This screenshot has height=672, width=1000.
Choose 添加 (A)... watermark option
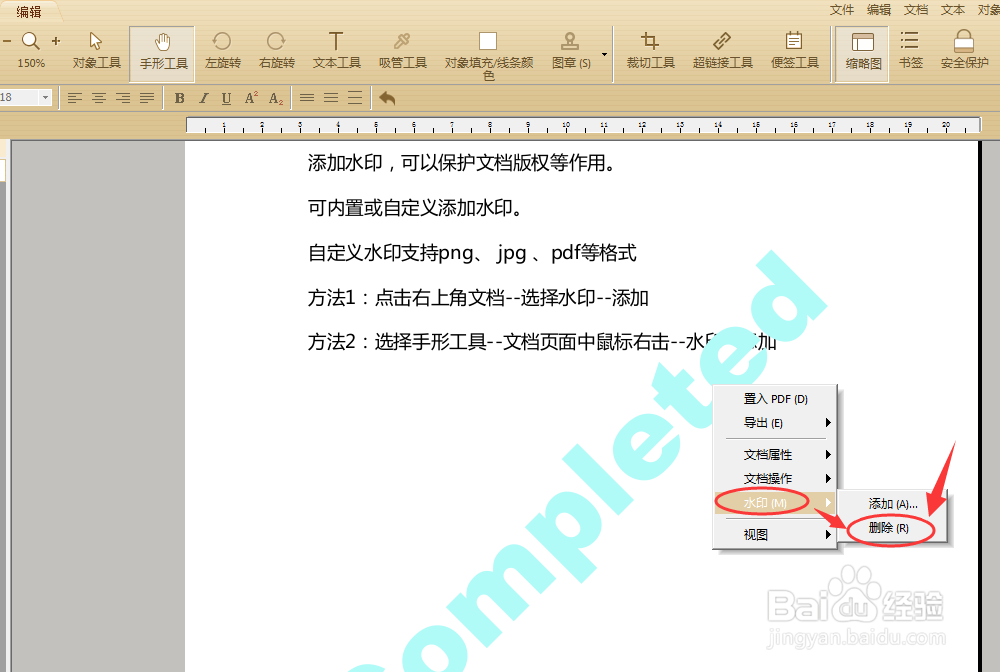tap(892, 504)
